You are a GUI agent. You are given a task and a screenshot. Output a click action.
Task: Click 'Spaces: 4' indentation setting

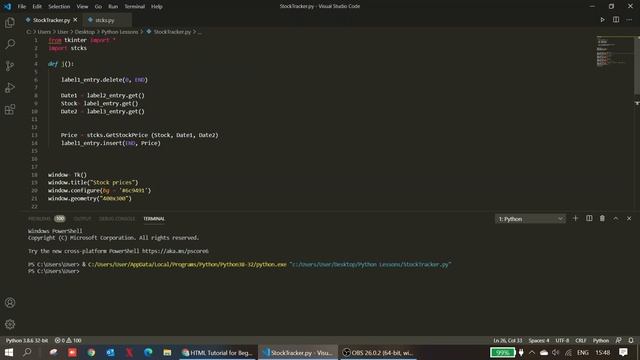click(x=539, y=340)
